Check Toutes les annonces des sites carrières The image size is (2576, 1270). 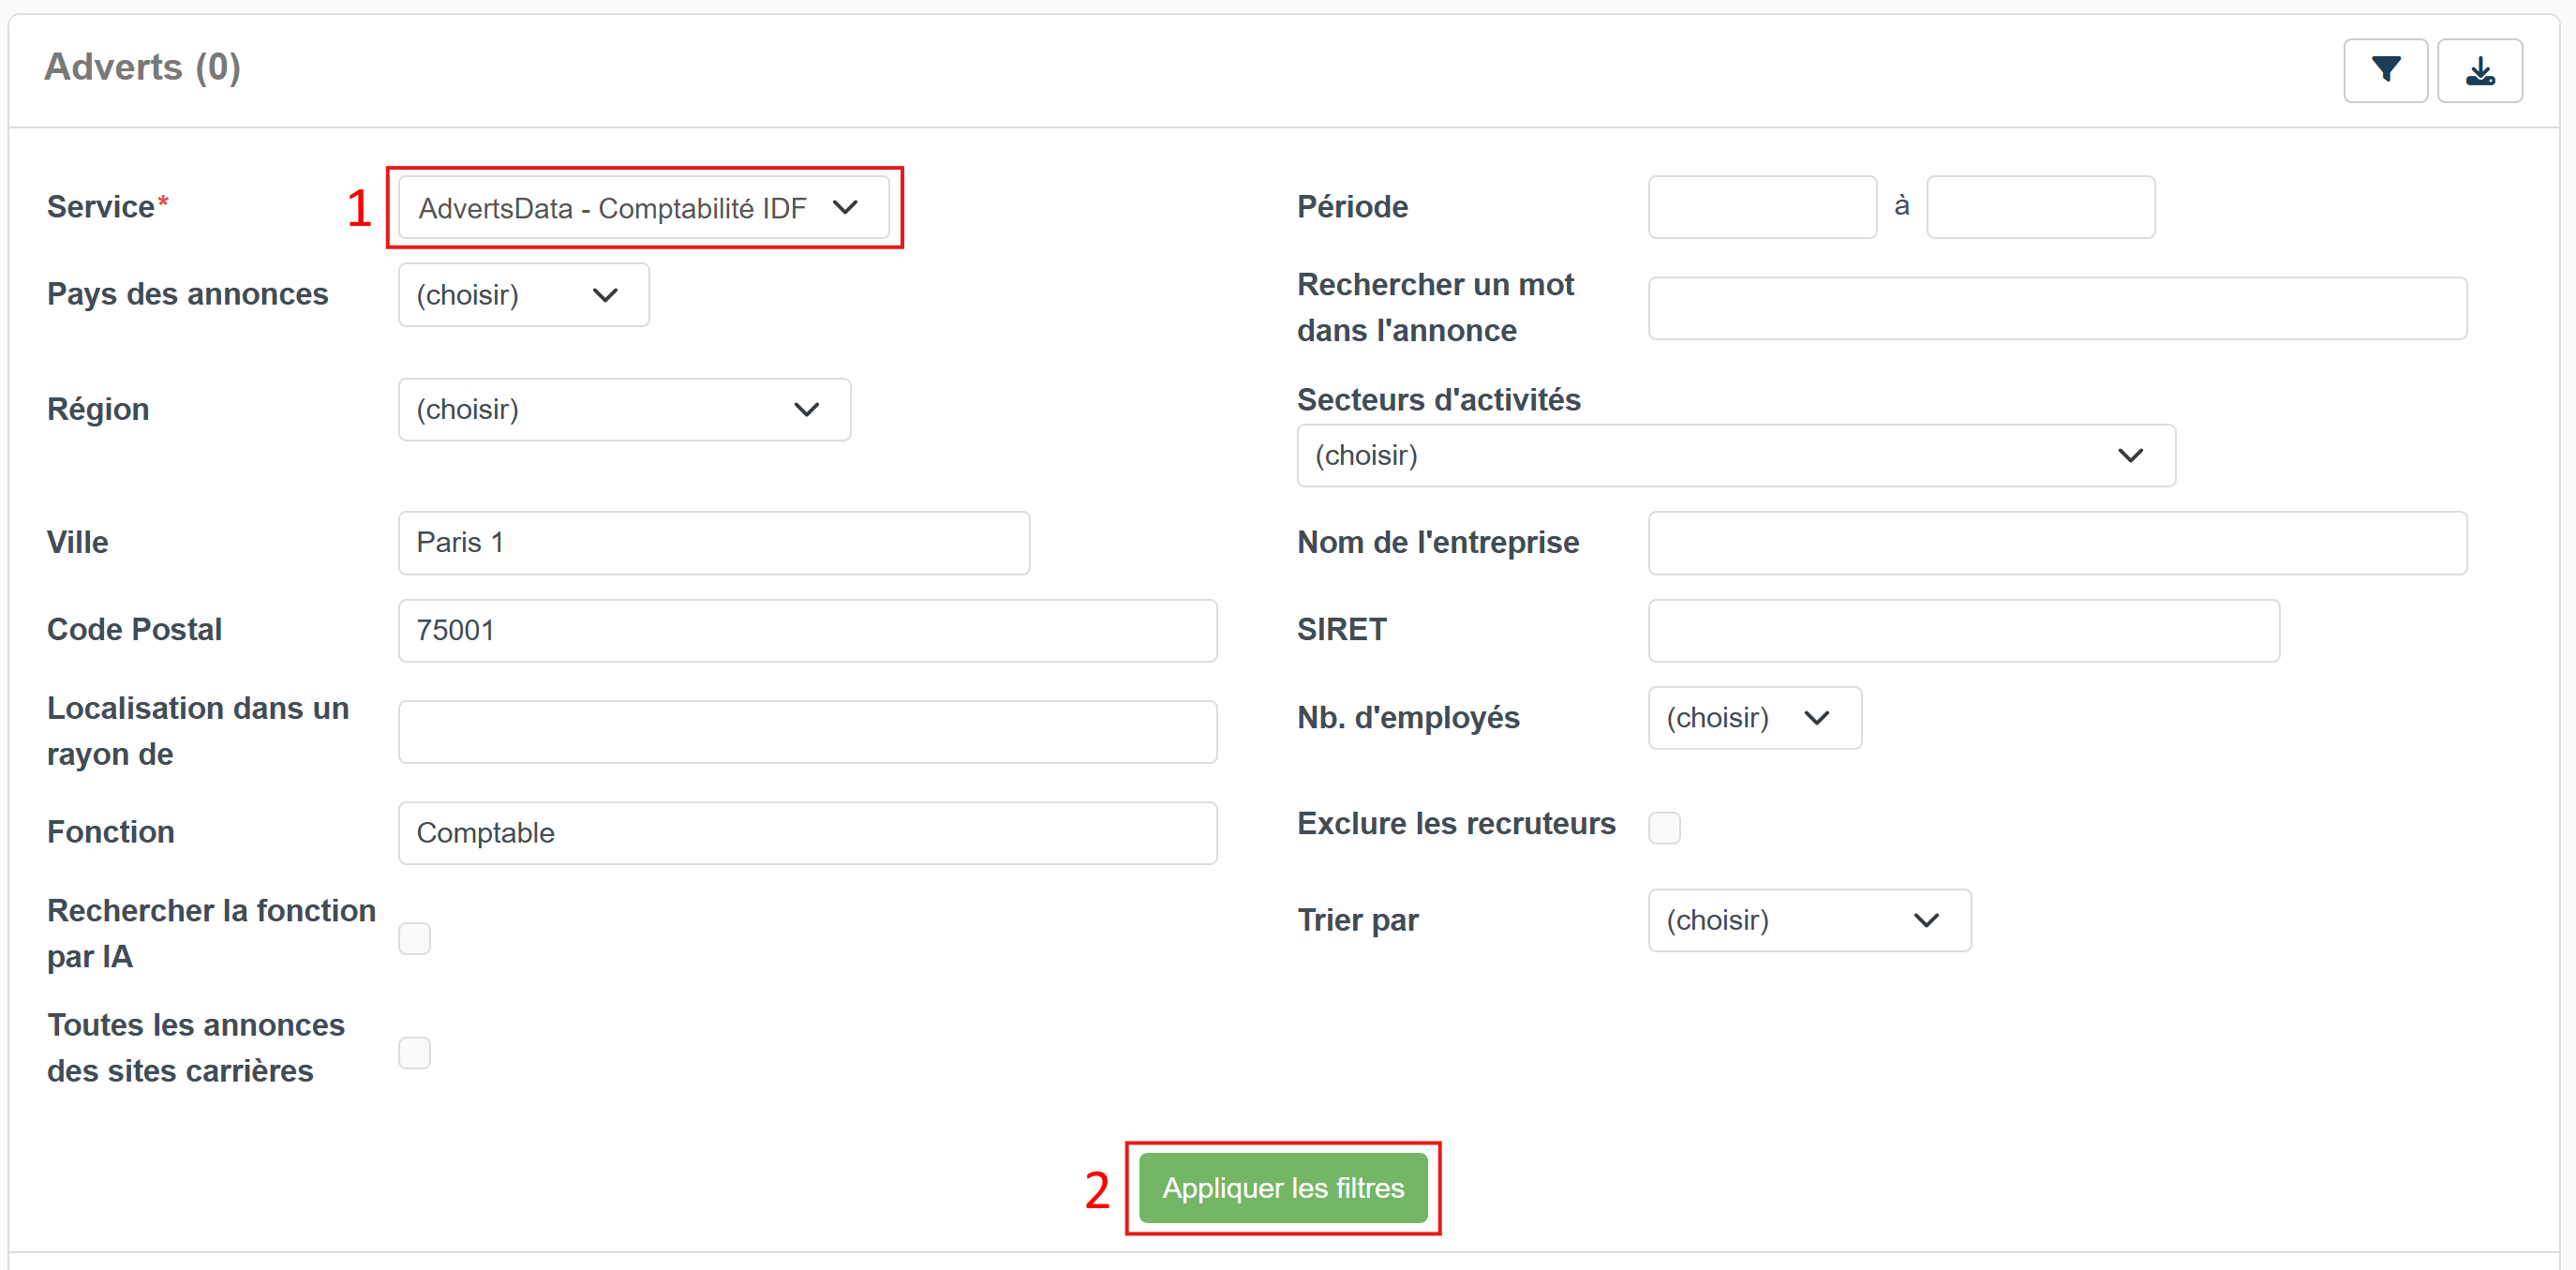pyautogui.click(x=415, y=1052)
